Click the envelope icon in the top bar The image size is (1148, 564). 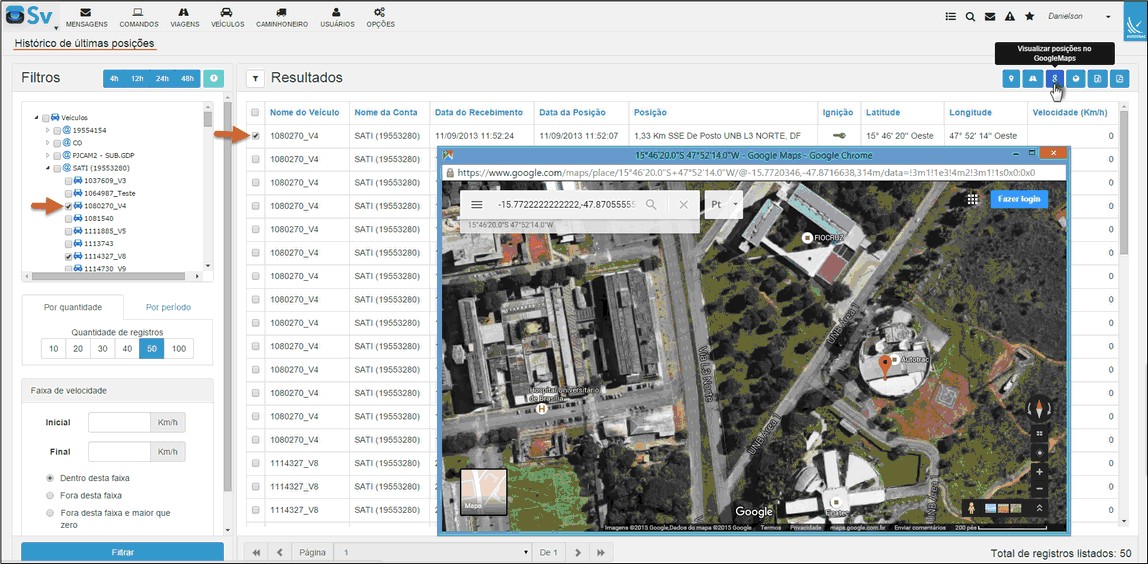(990, 16)
